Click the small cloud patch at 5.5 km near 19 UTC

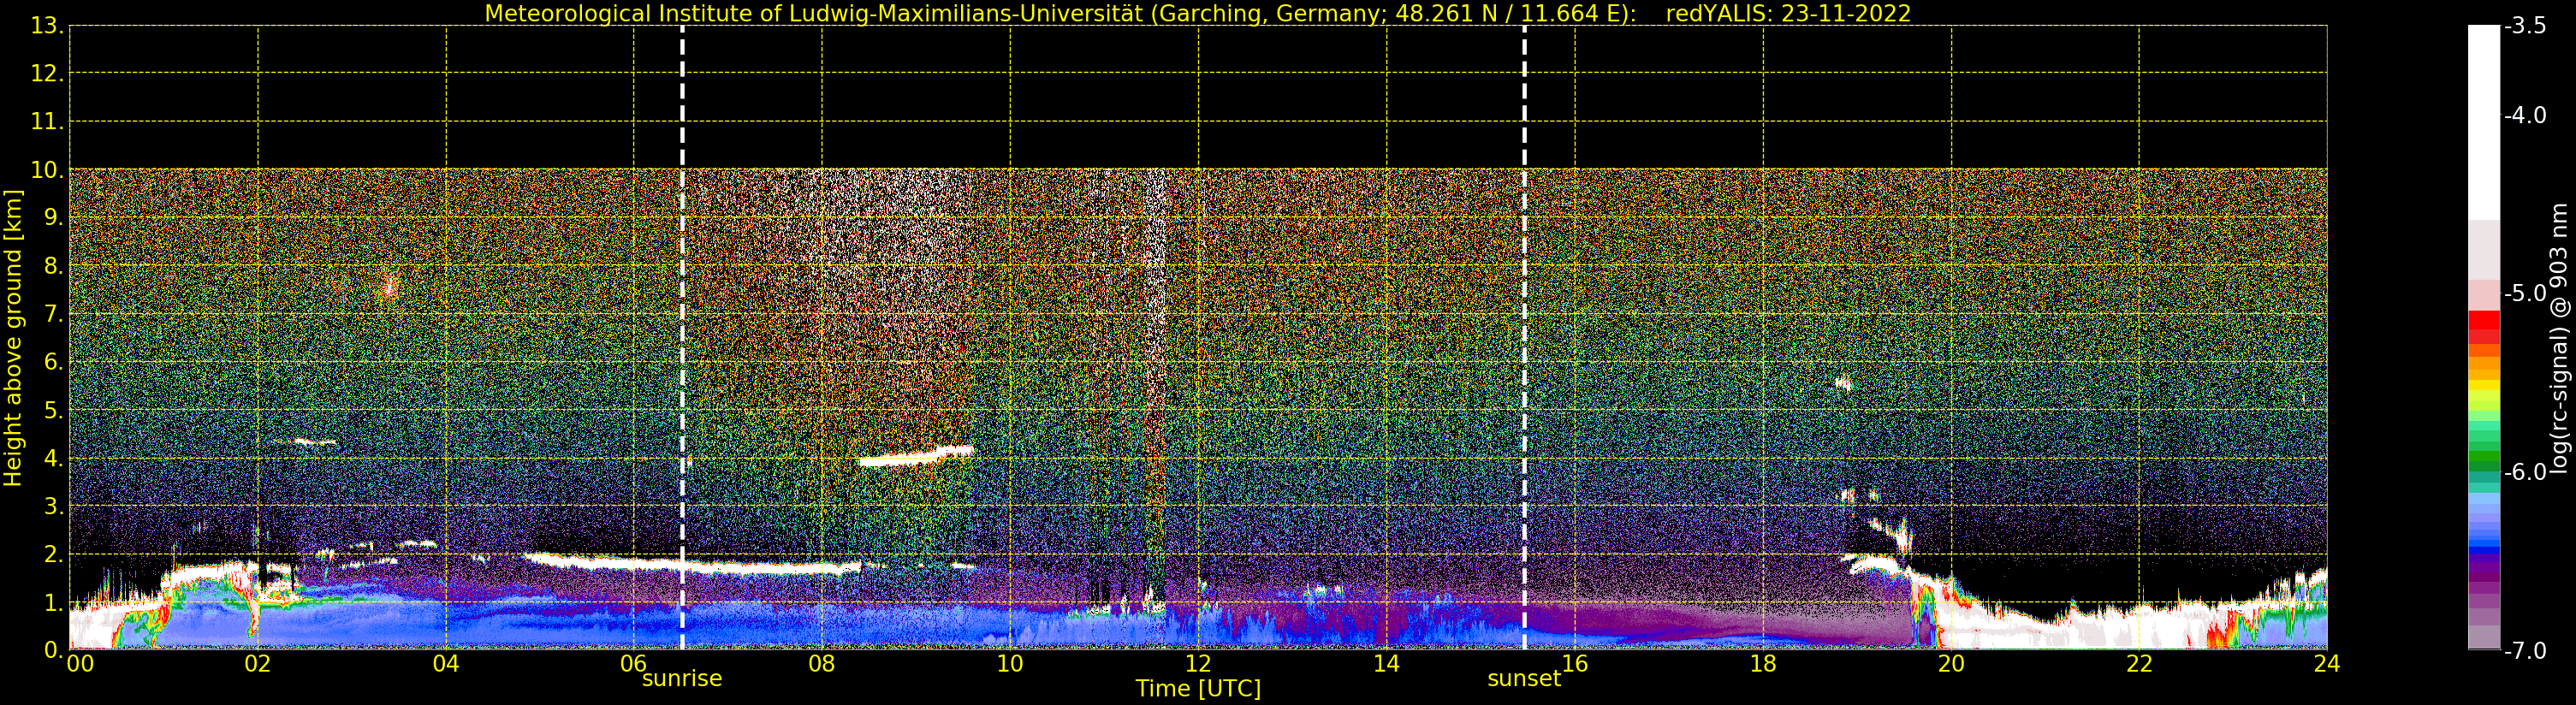pos(1844,383)
